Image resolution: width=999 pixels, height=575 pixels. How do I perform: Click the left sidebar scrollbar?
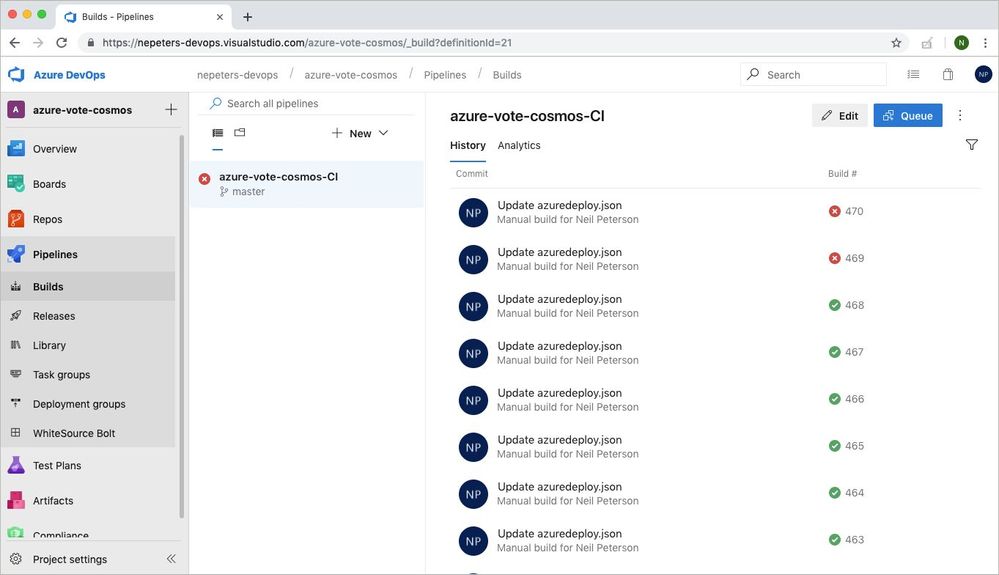tap(182, 326)
